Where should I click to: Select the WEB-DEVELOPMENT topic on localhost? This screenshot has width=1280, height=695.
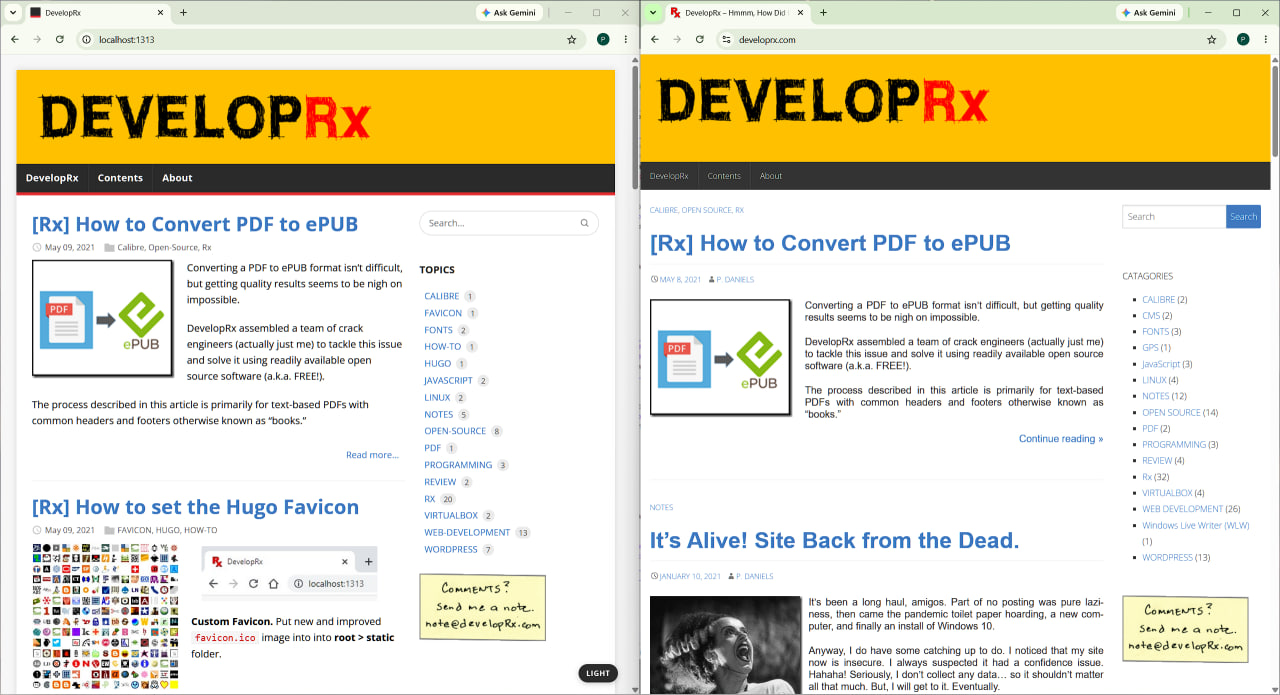pos(467,533)
